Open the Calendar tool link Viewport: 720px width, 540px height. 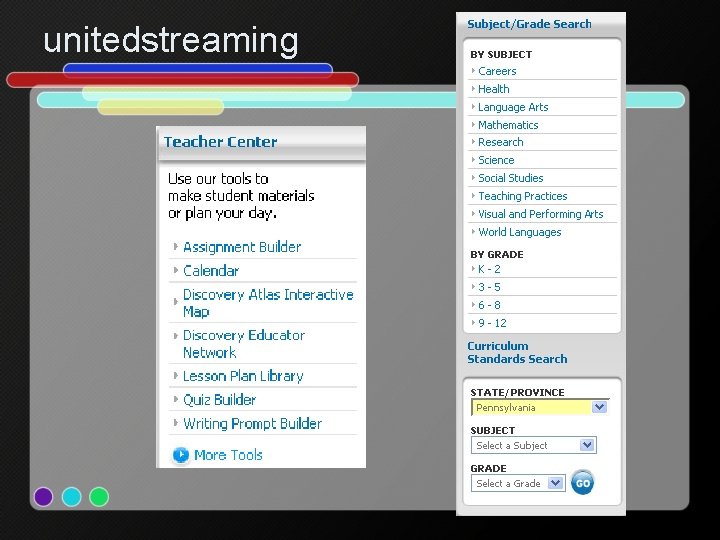(x=211, y=270)
